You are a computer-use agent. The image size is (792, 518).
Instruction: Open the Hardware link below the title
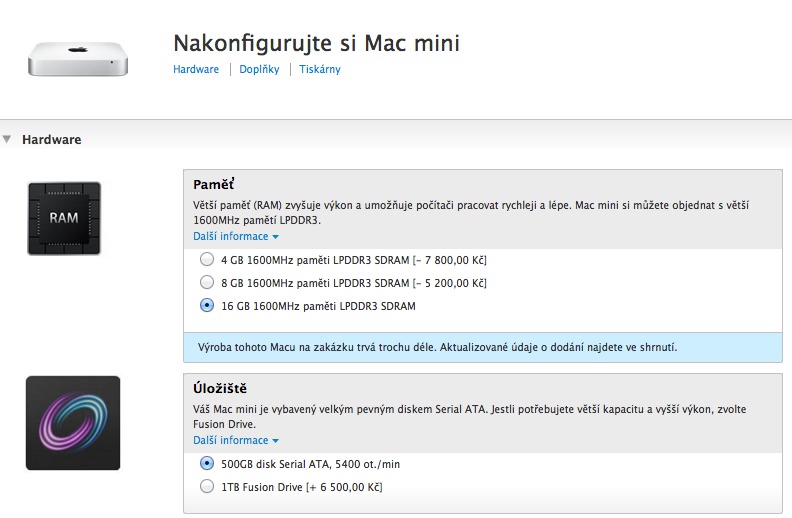point(196,70)
